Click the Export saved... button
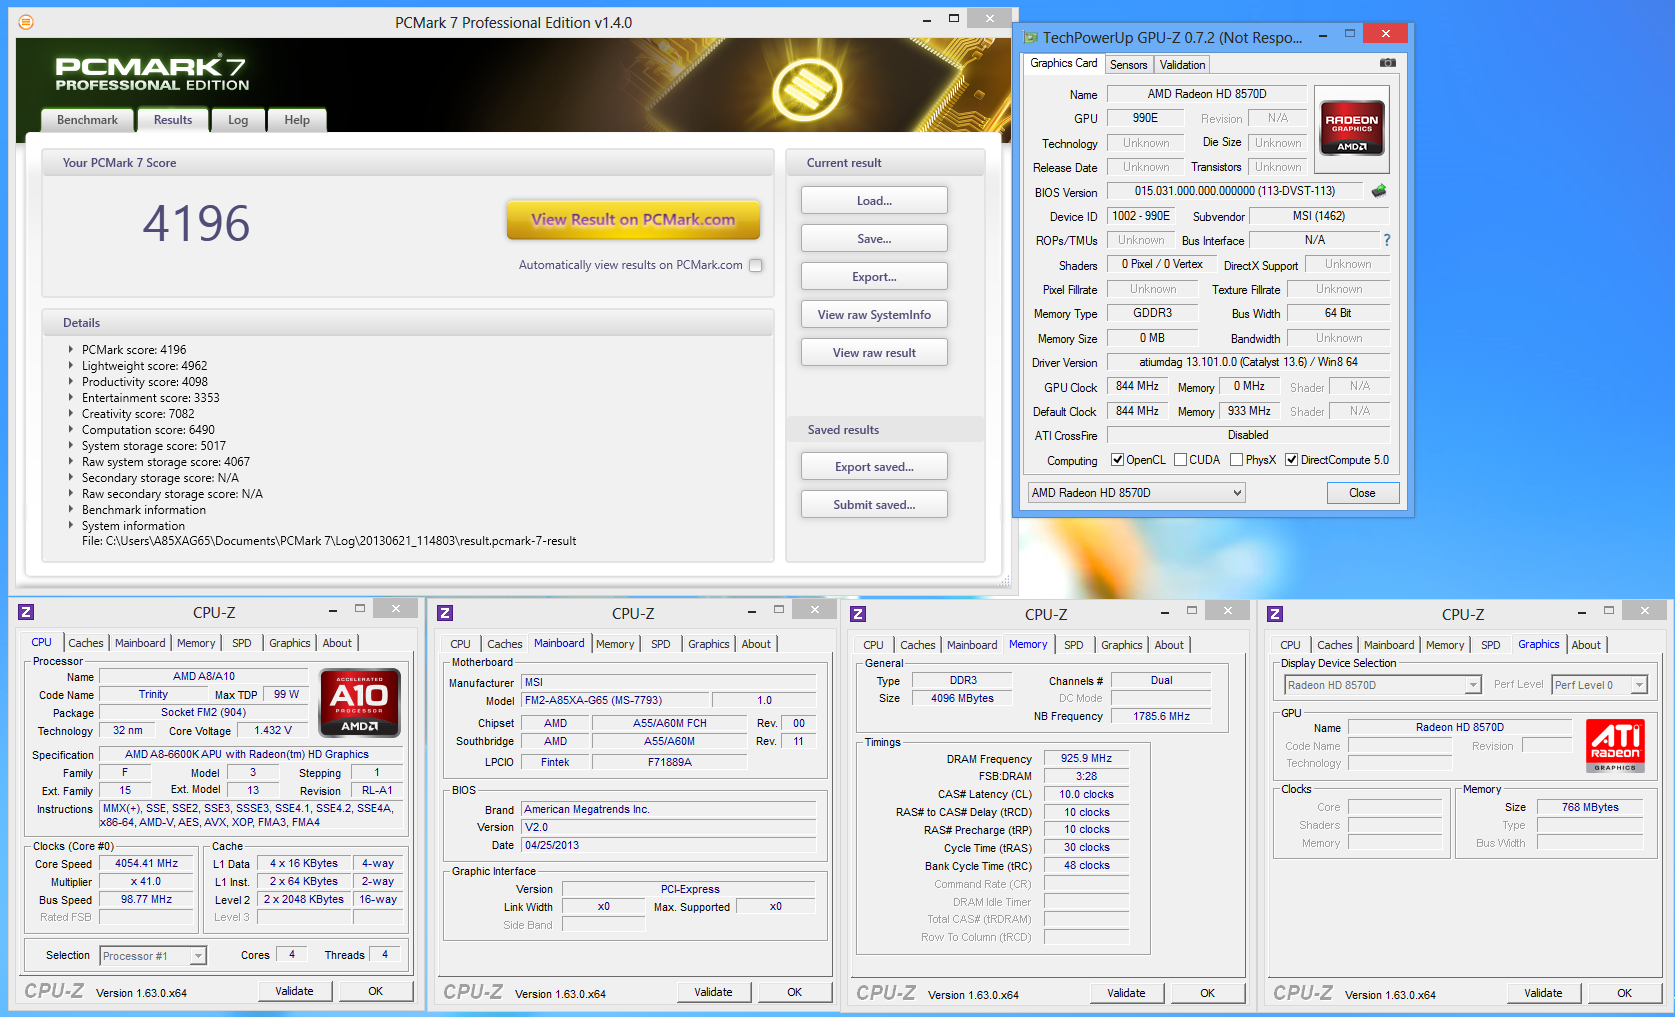 pyautogui.click(x=874, y=467)
